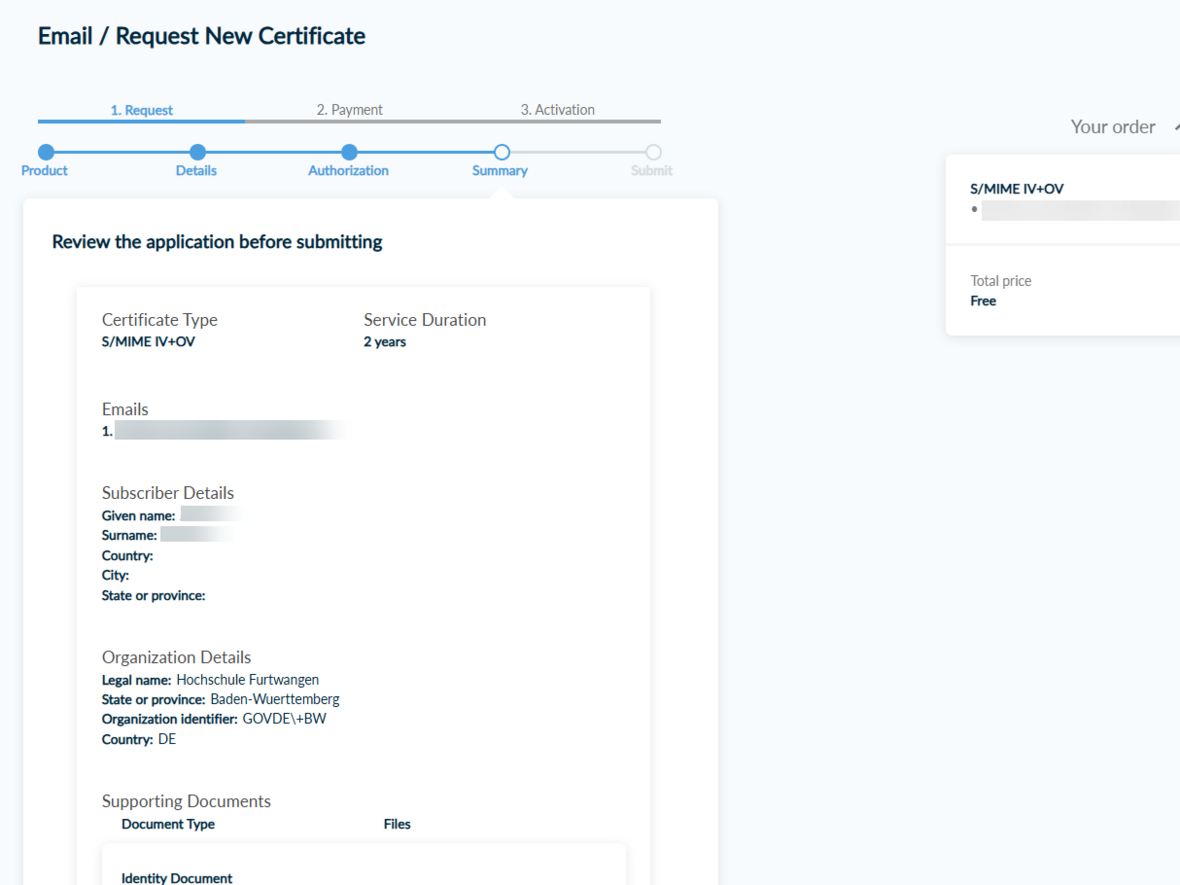
Task: Collapse the Your order panel chevron
Action: point(1174,127)
